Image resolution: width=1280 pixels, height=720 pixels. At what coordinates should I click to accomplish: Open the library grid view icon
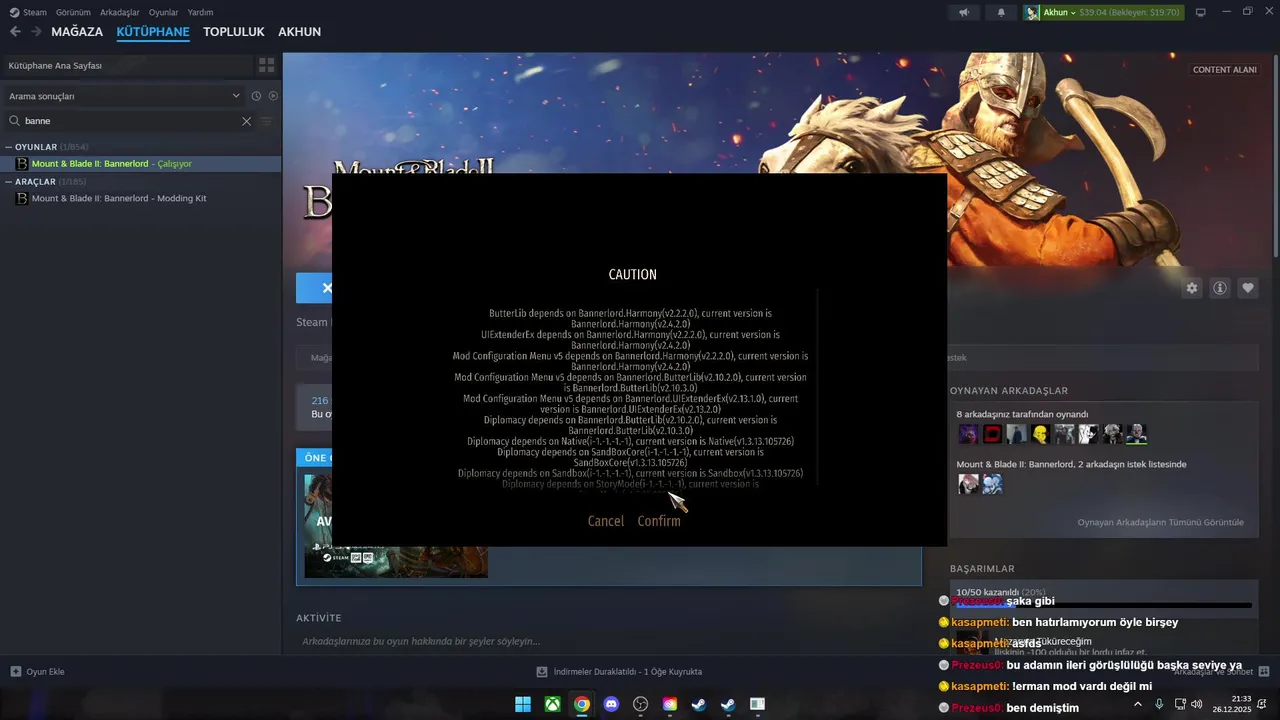tap(266, 65)
